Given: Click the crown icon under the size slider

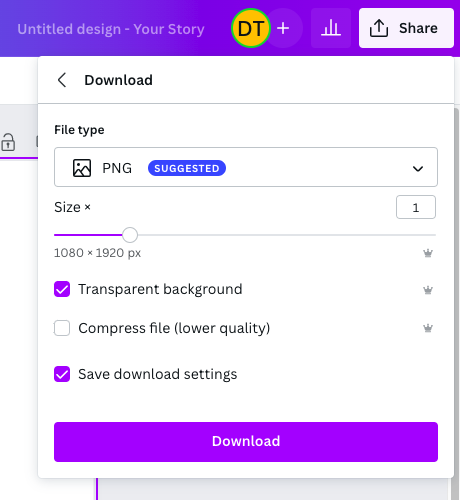Looking at the screenshot, I should (x=428, y=253).
